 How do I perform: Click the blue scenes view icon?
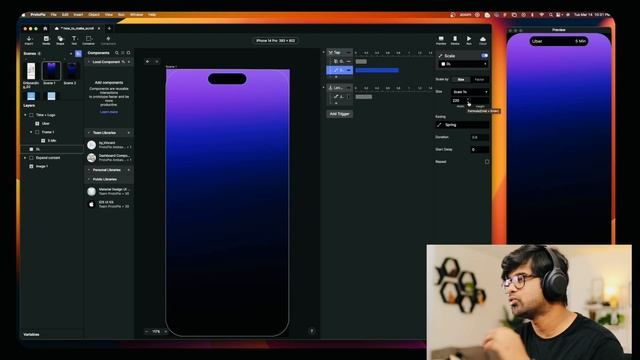(78, 53)
